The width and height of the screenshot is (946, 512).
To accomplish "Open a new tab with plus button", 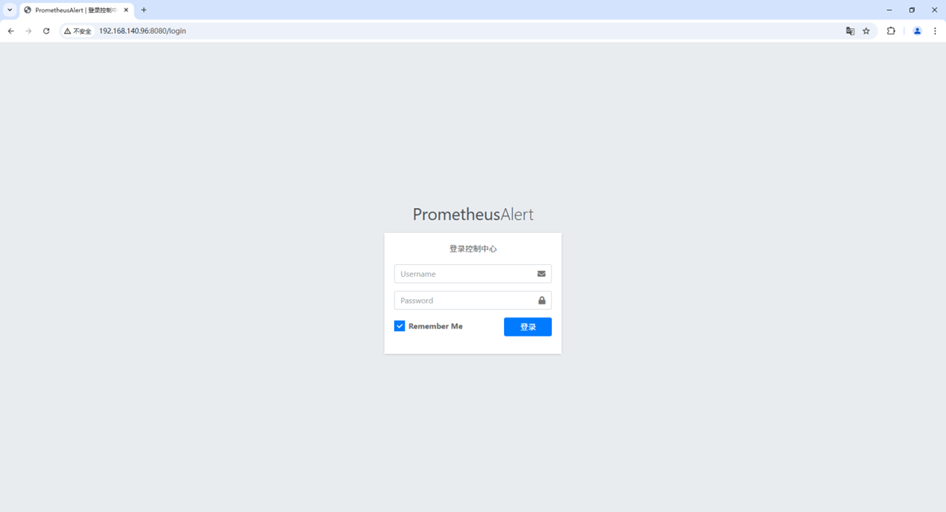I will (x=144, y=10).
